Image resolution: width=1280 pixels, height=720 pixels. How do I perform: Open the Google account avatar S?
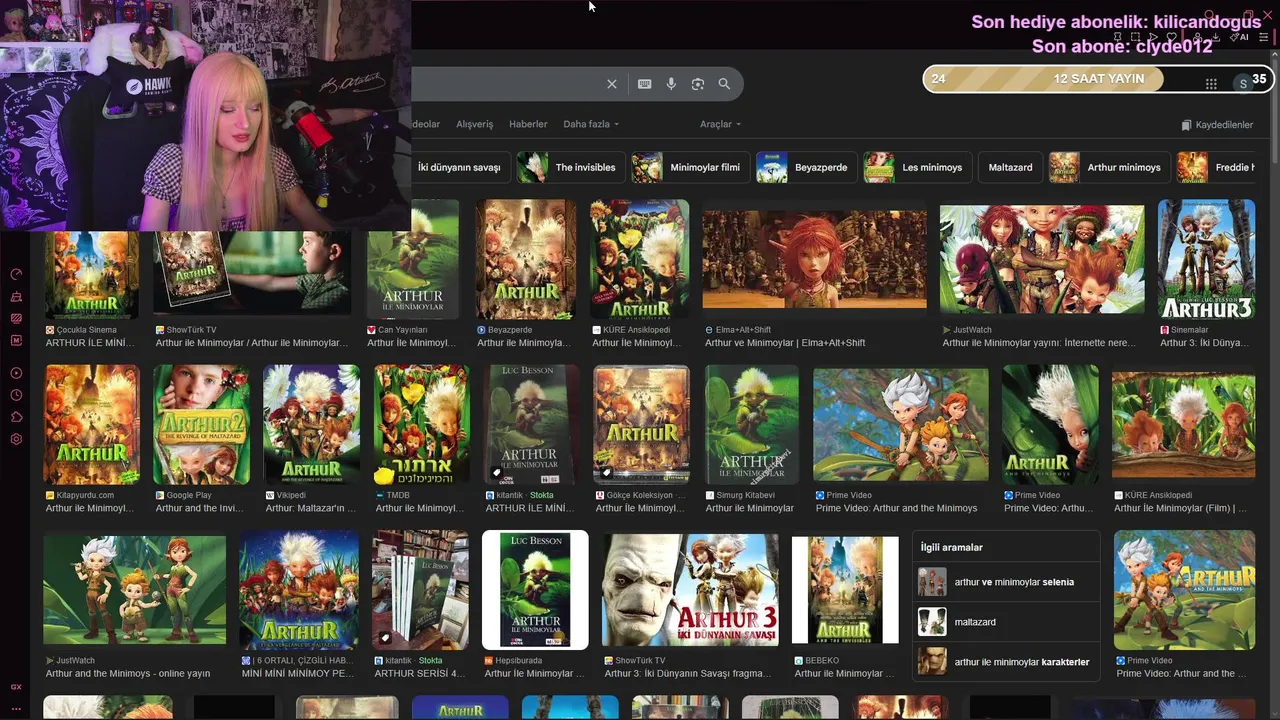coord(1243,83)
